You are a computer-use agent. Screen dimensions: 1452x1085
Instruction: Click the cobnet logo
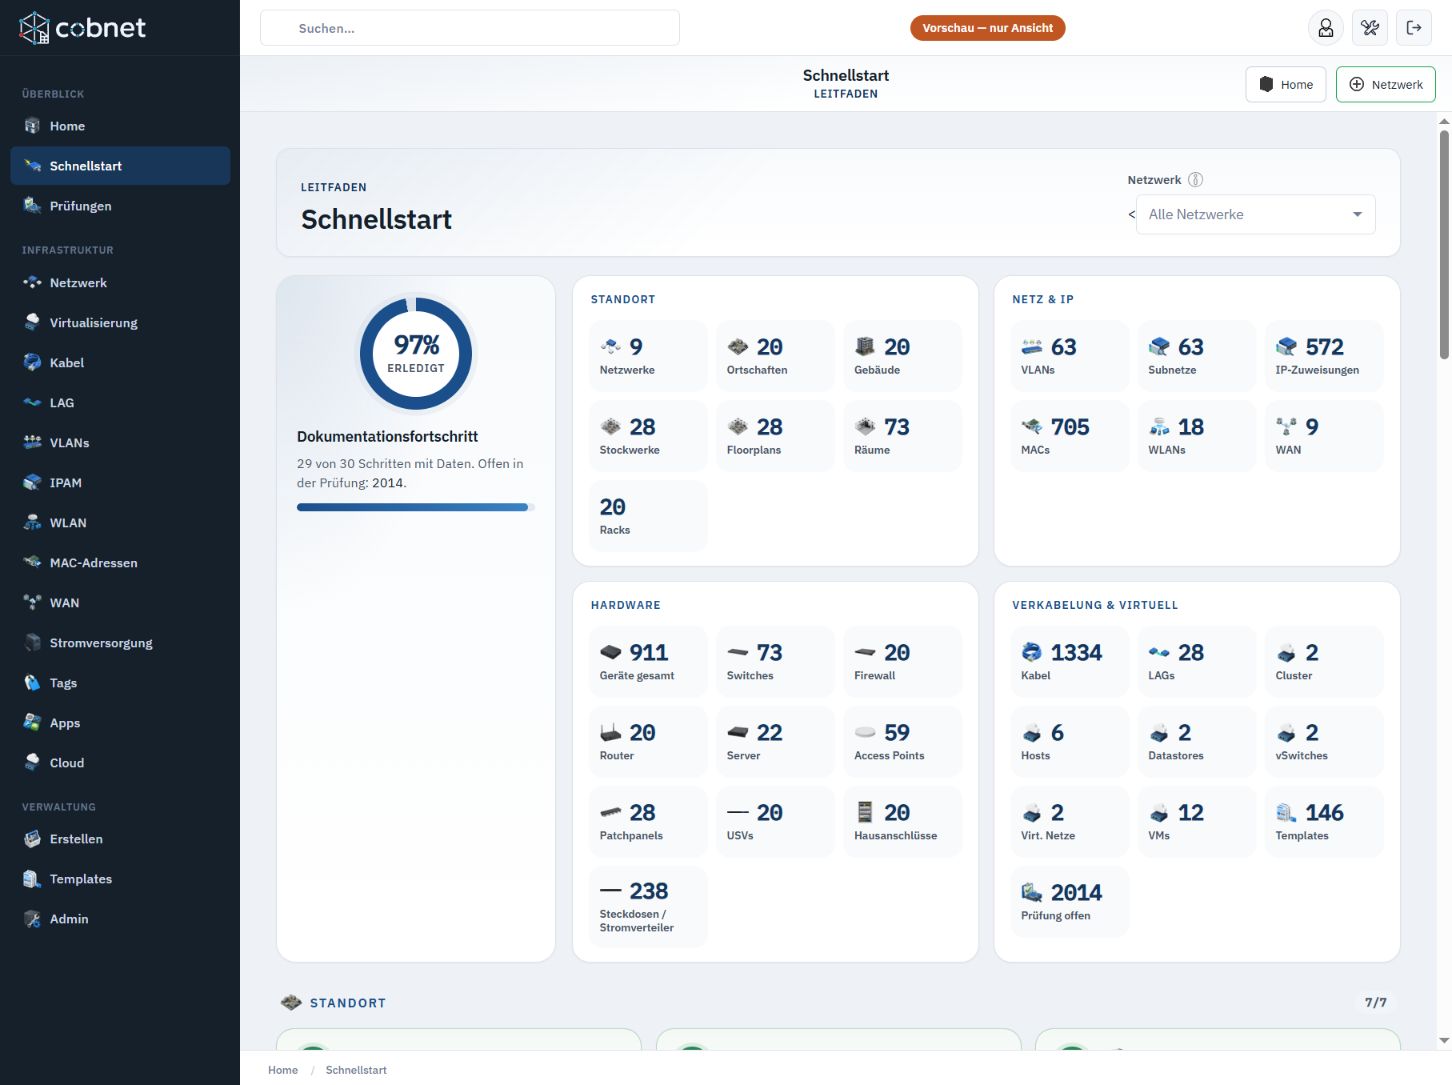pyautogui.click(x=83, y=28)
